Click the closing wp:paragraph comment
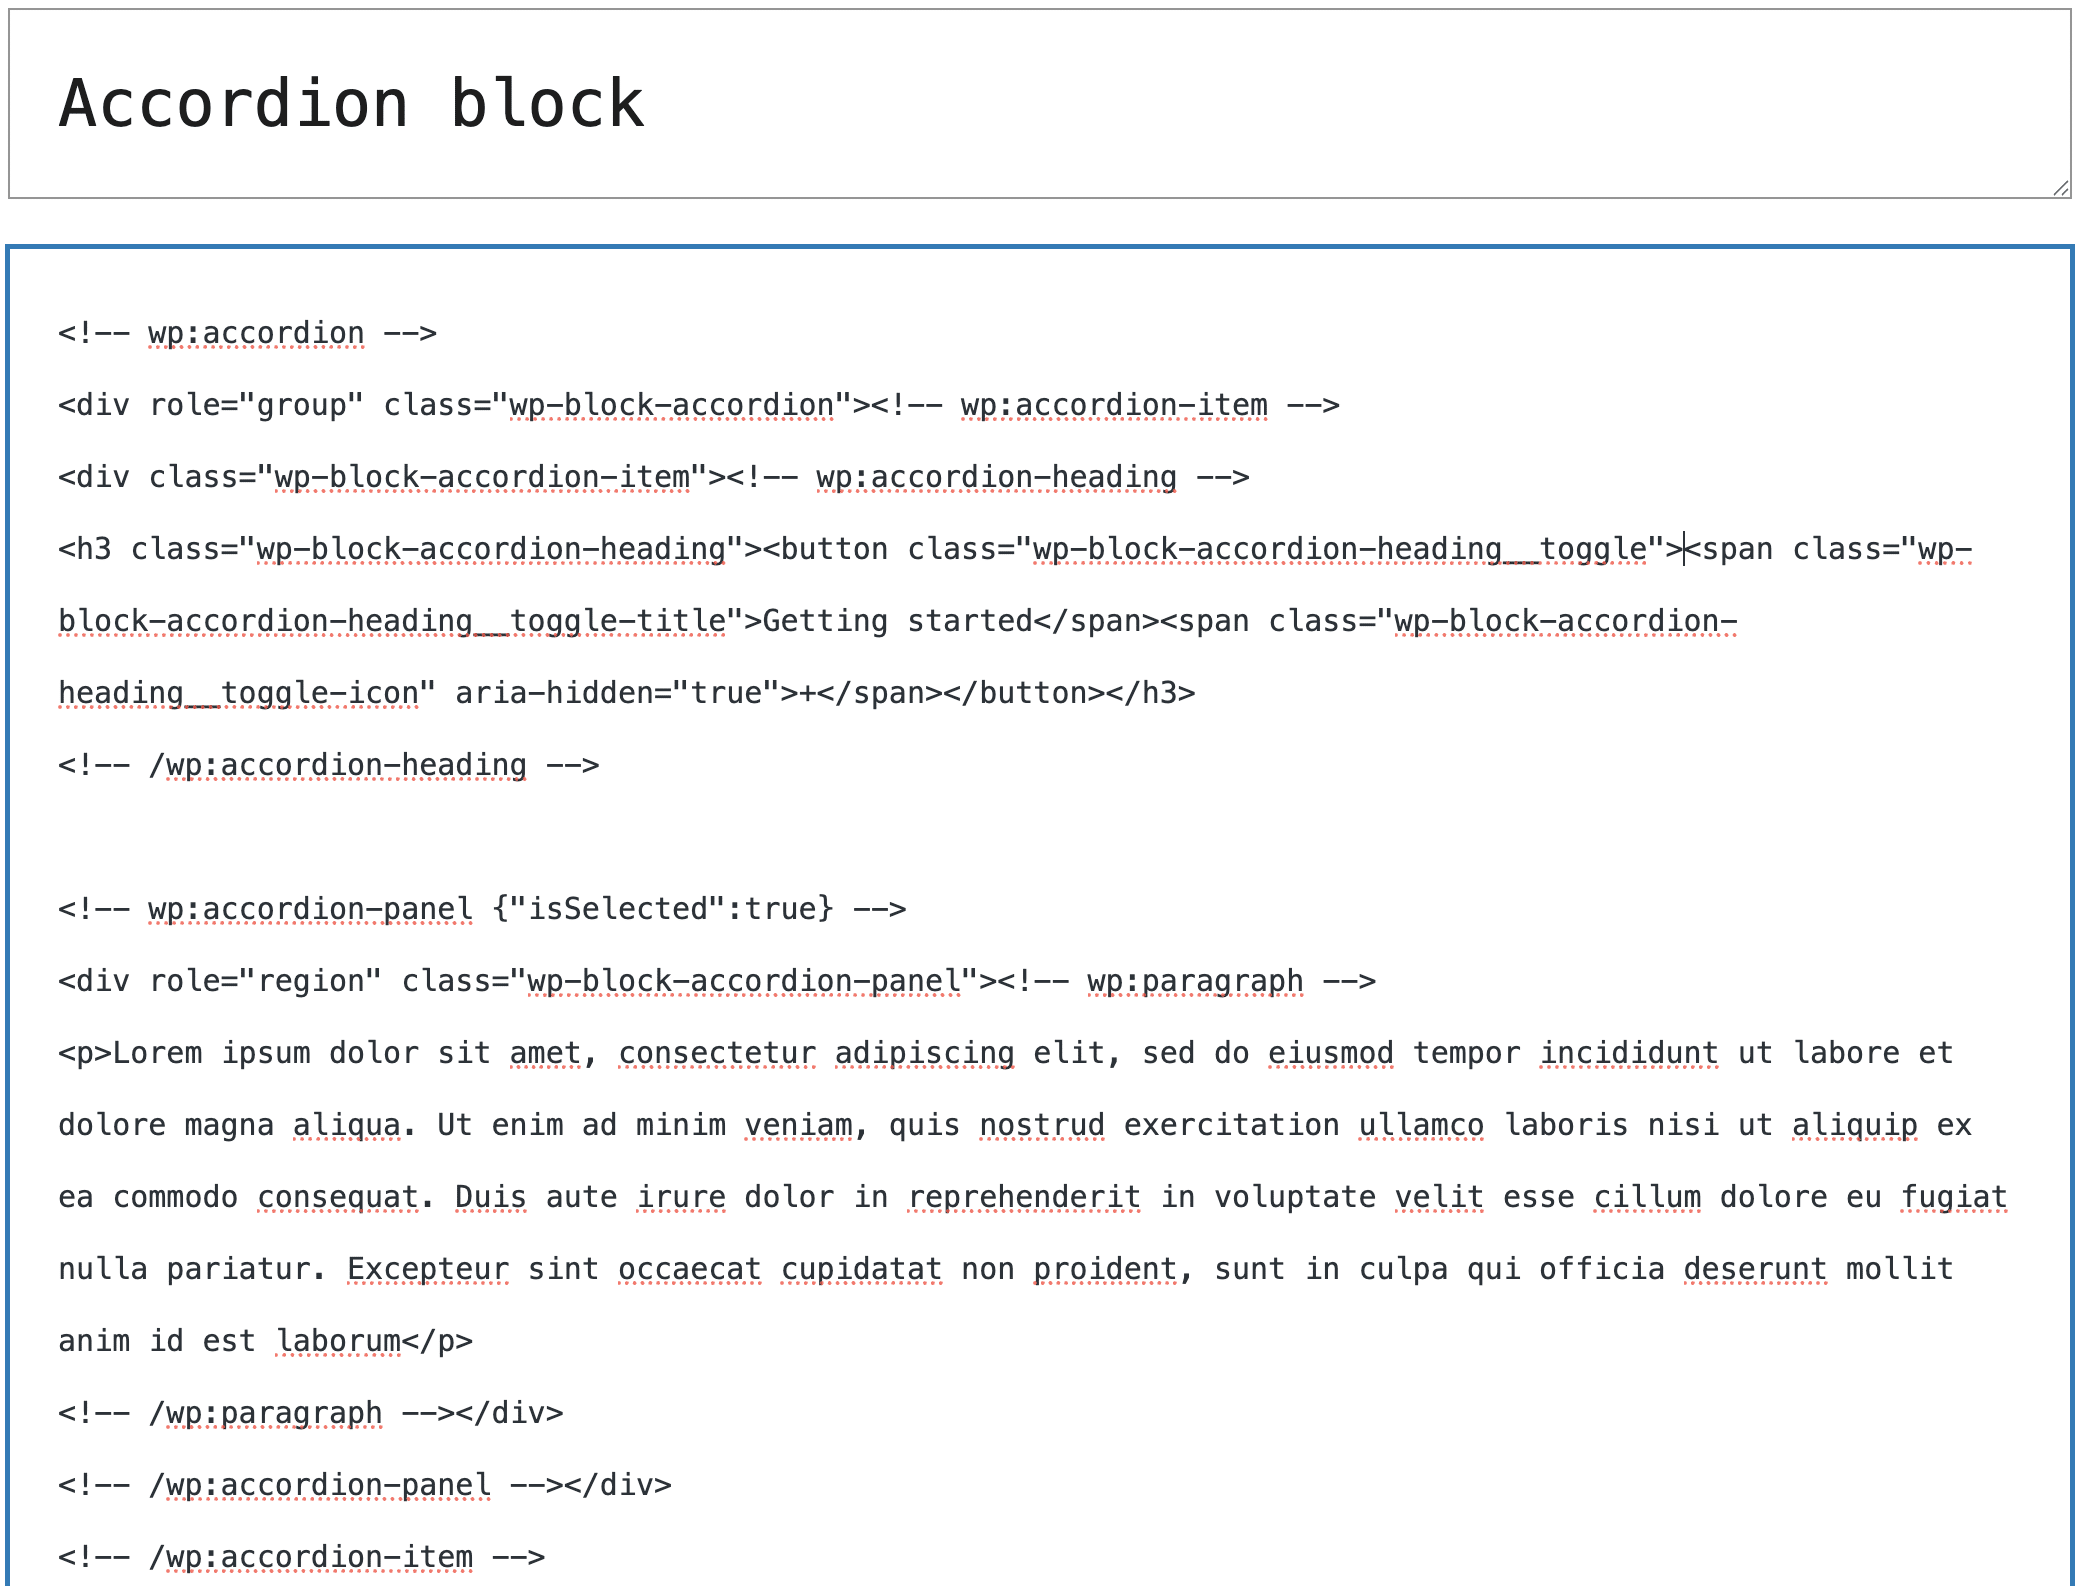 point(265,1413)
